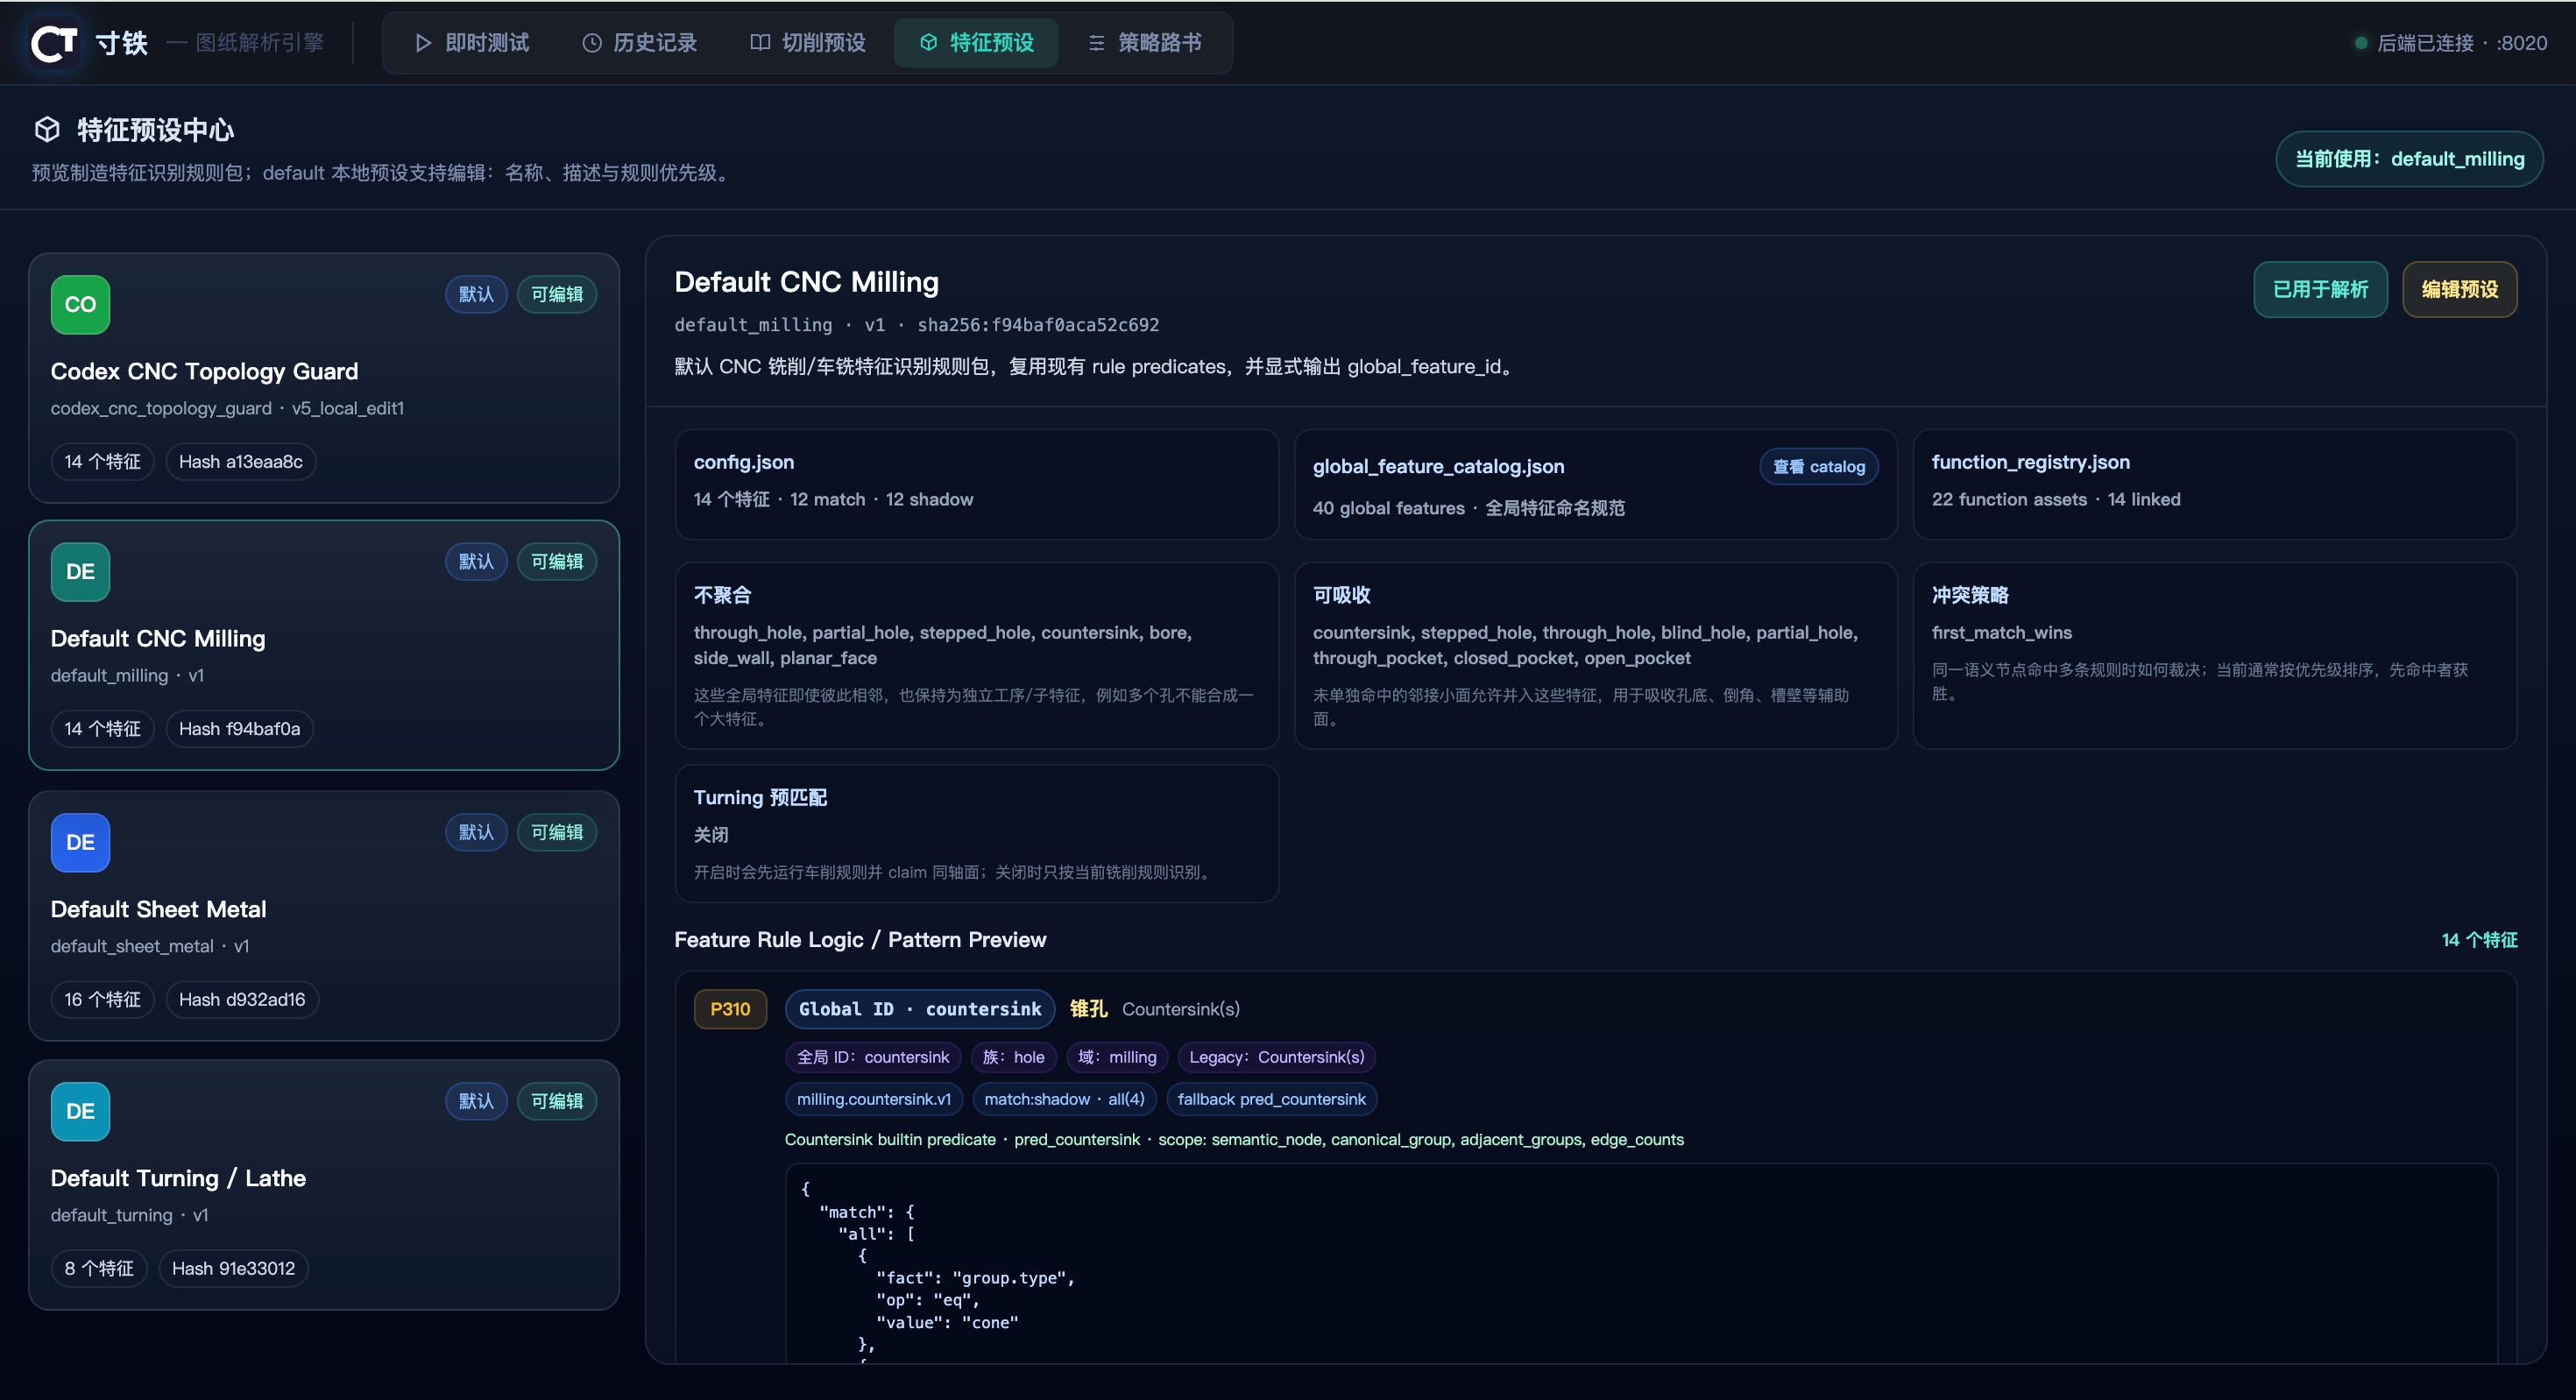Select the 特征预设 tab
Viewport: 2576px width, 1400px height.
976,43
